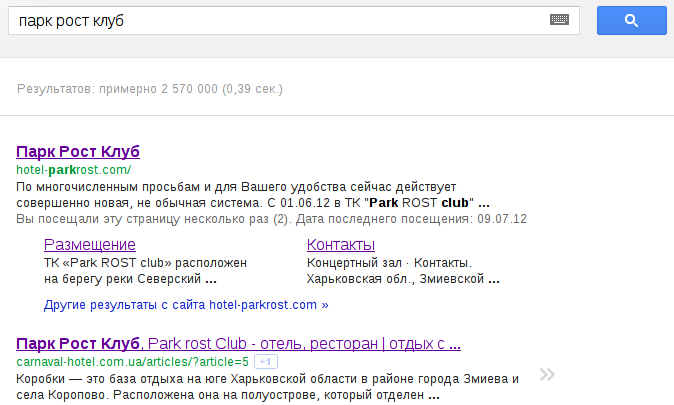Click the green hotel-parkrost.com/ URL text
The width and height of the screenshot is (674, 405).
[x=74, y=170]
